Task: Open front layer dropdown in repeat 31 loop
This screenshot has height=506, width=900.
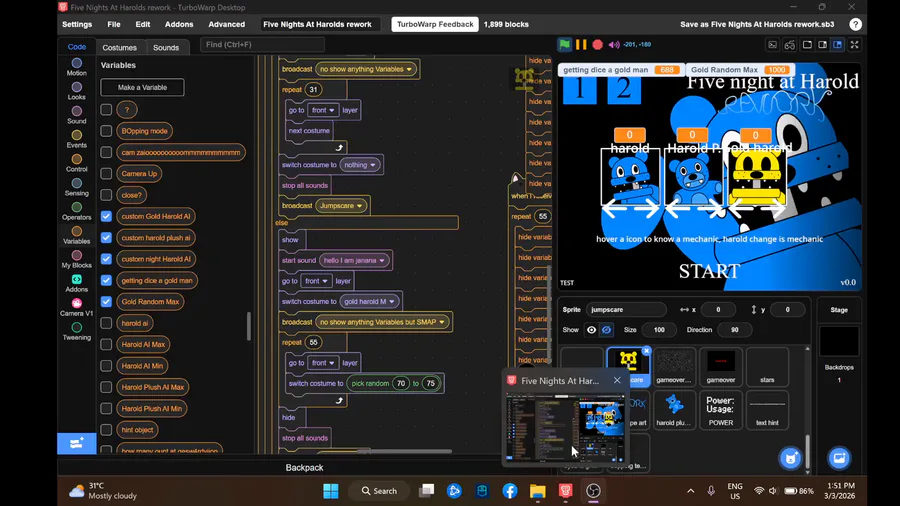Action: point(323,110)
